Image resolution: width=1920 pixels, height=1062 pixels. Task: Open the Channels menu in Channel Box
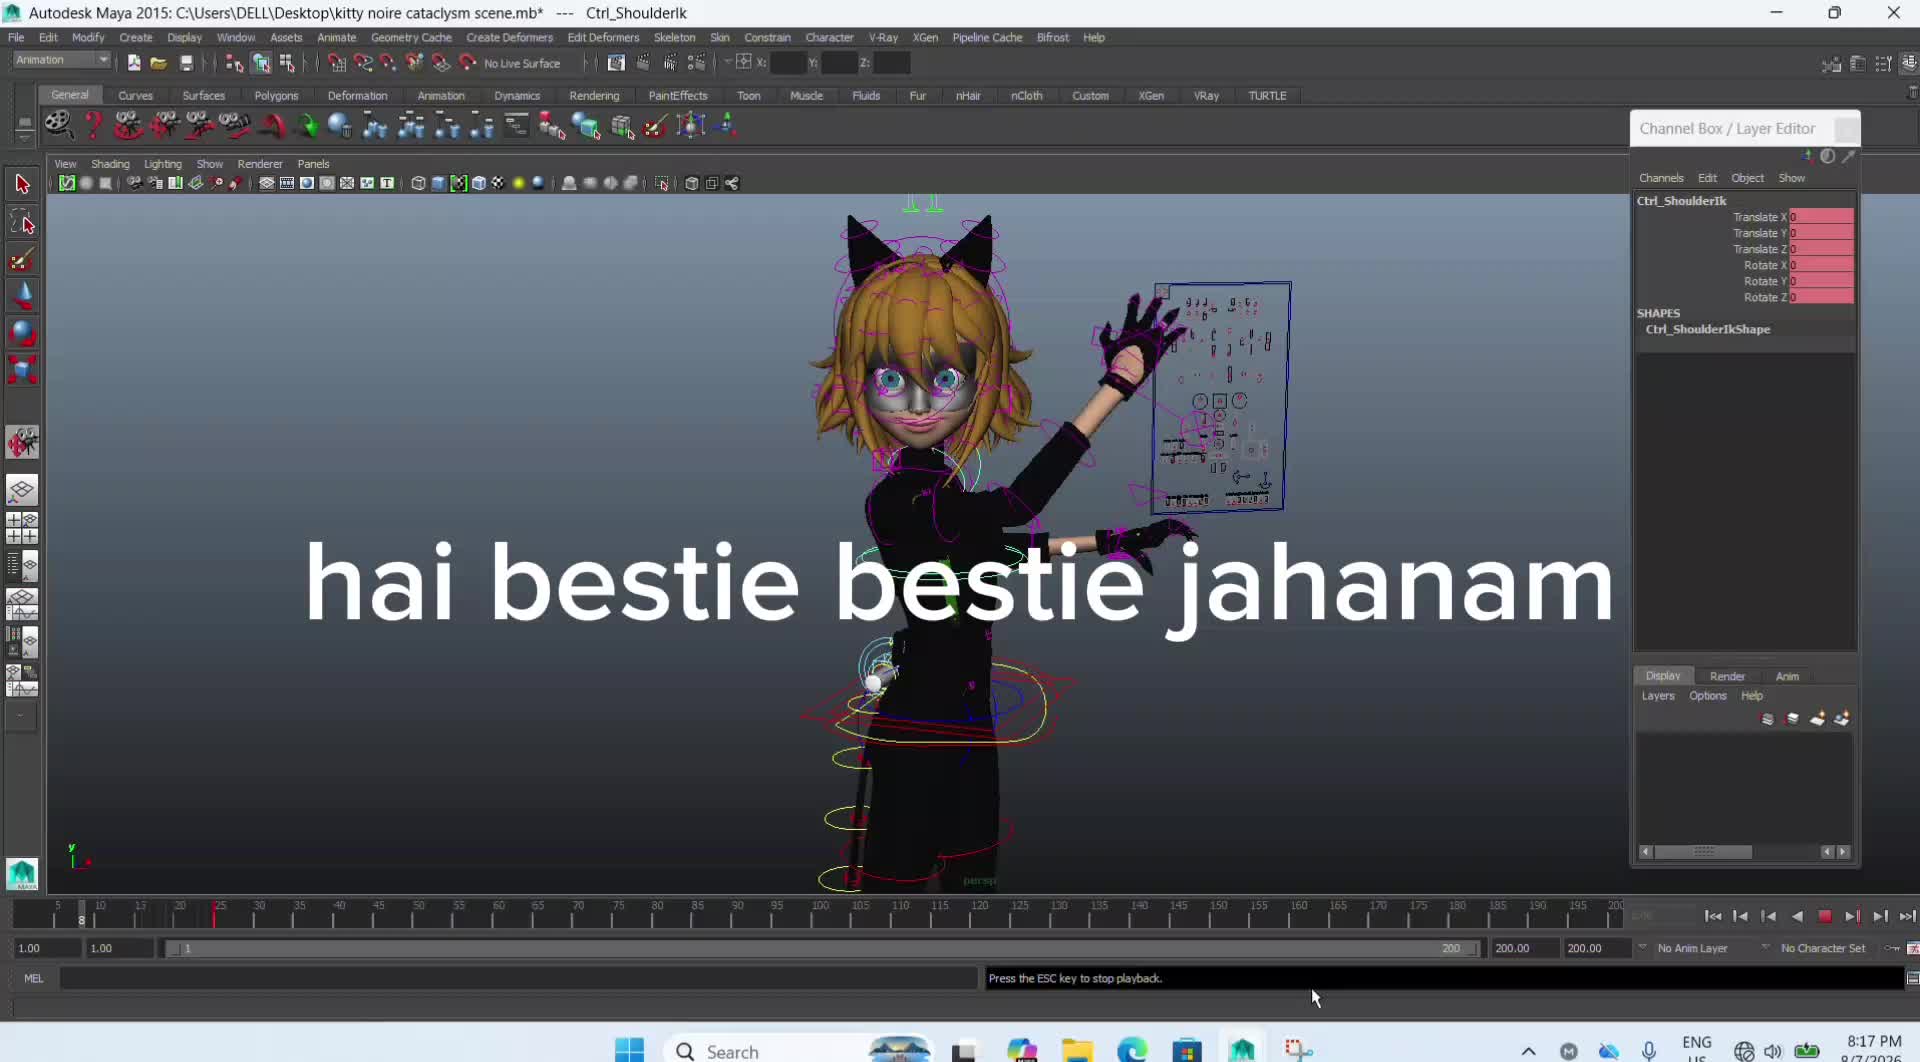coord(1661,178)
